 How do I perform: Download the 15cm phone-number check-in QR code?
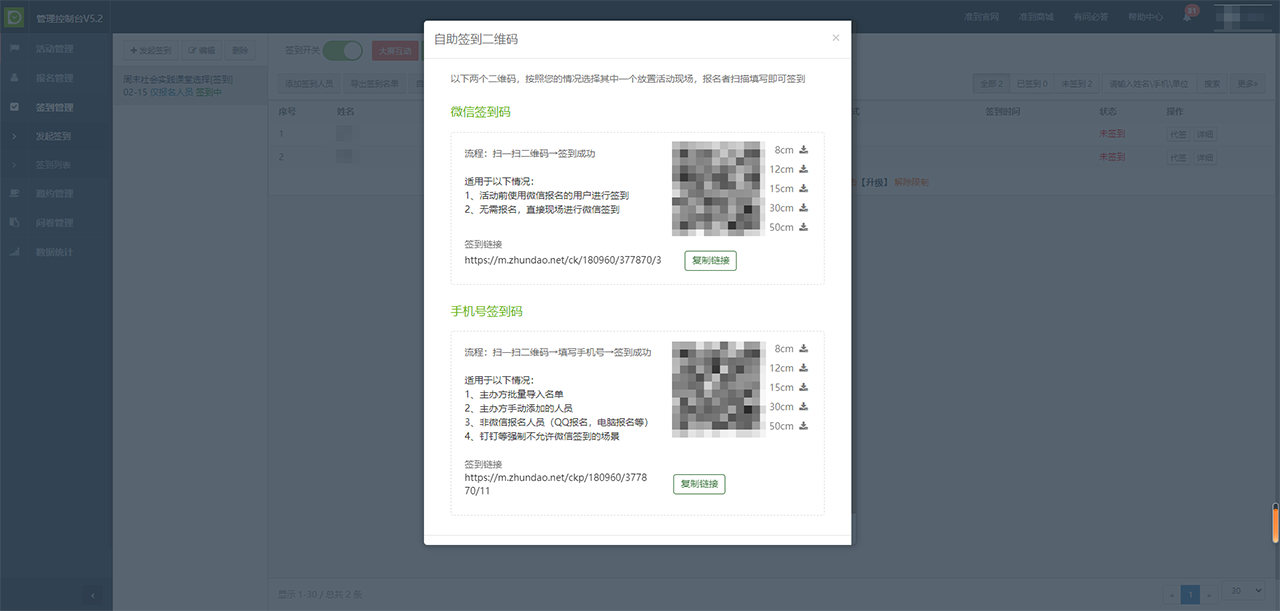(x=804, y=387)
